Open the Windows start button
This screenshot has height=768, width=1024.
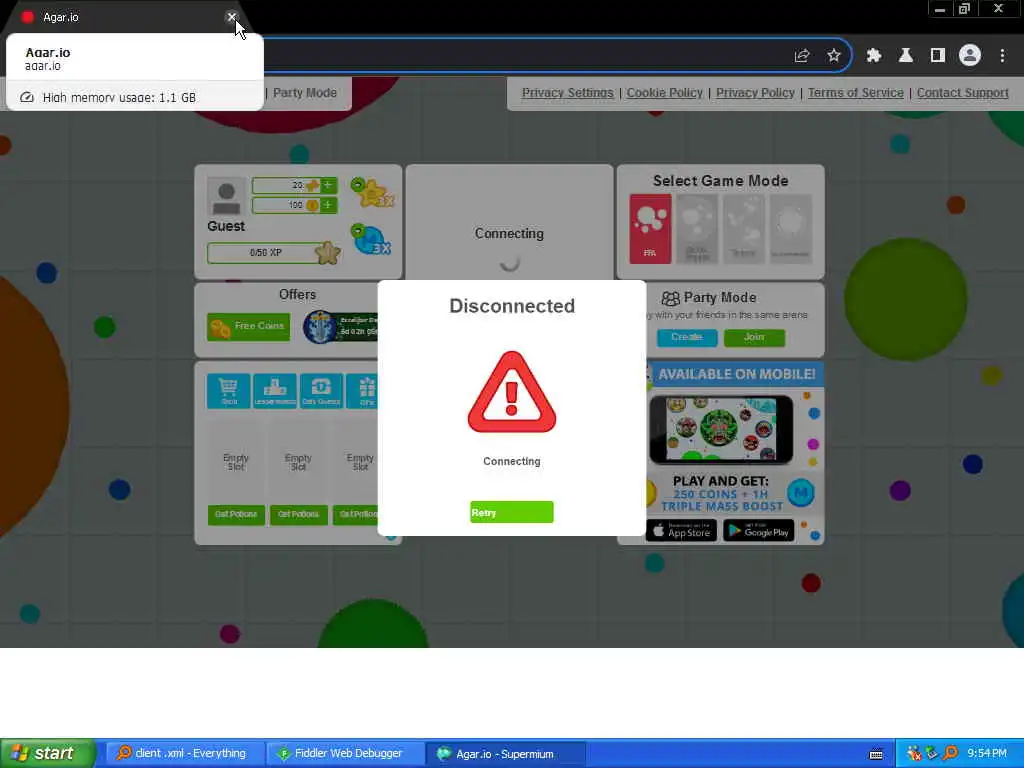(48, 753)
